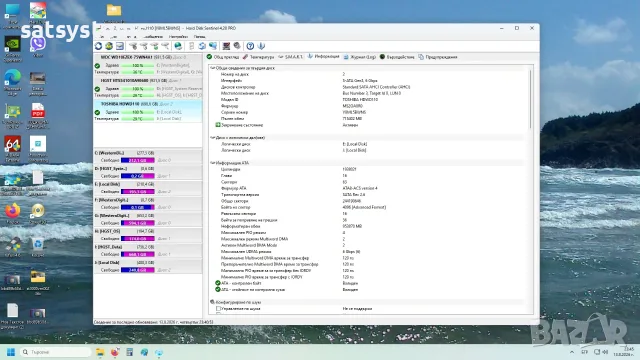Click the Standard SATA AHCI Controller value
640x360 pixels.
click(x=376, y=87)
